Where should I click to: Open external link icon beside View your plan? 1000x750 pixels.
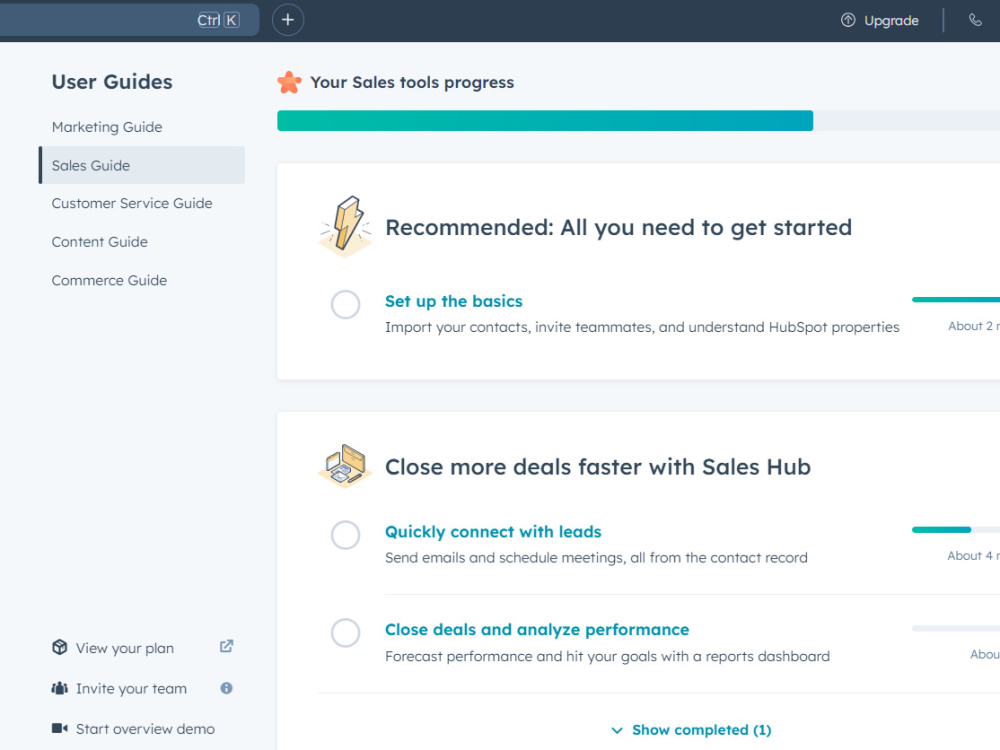tap(226, 647)
